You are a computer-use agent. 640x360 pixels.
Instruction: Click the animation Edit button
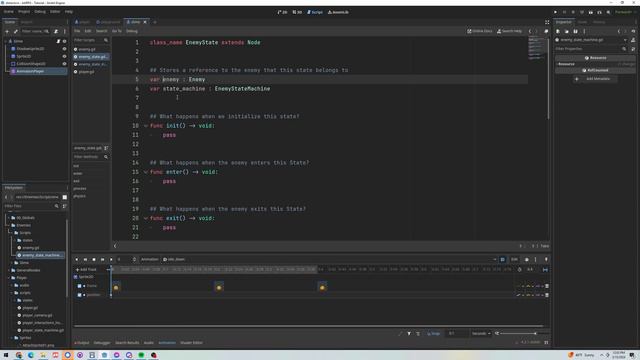[x=514, y=259]
